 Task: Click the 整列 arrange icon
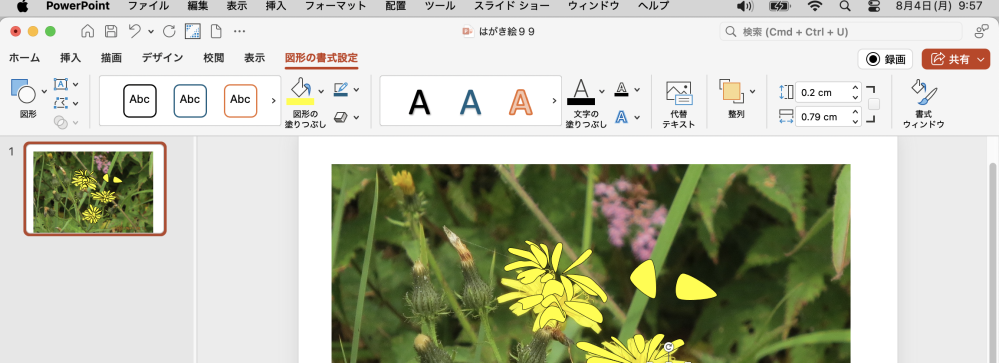click(731, 91)
